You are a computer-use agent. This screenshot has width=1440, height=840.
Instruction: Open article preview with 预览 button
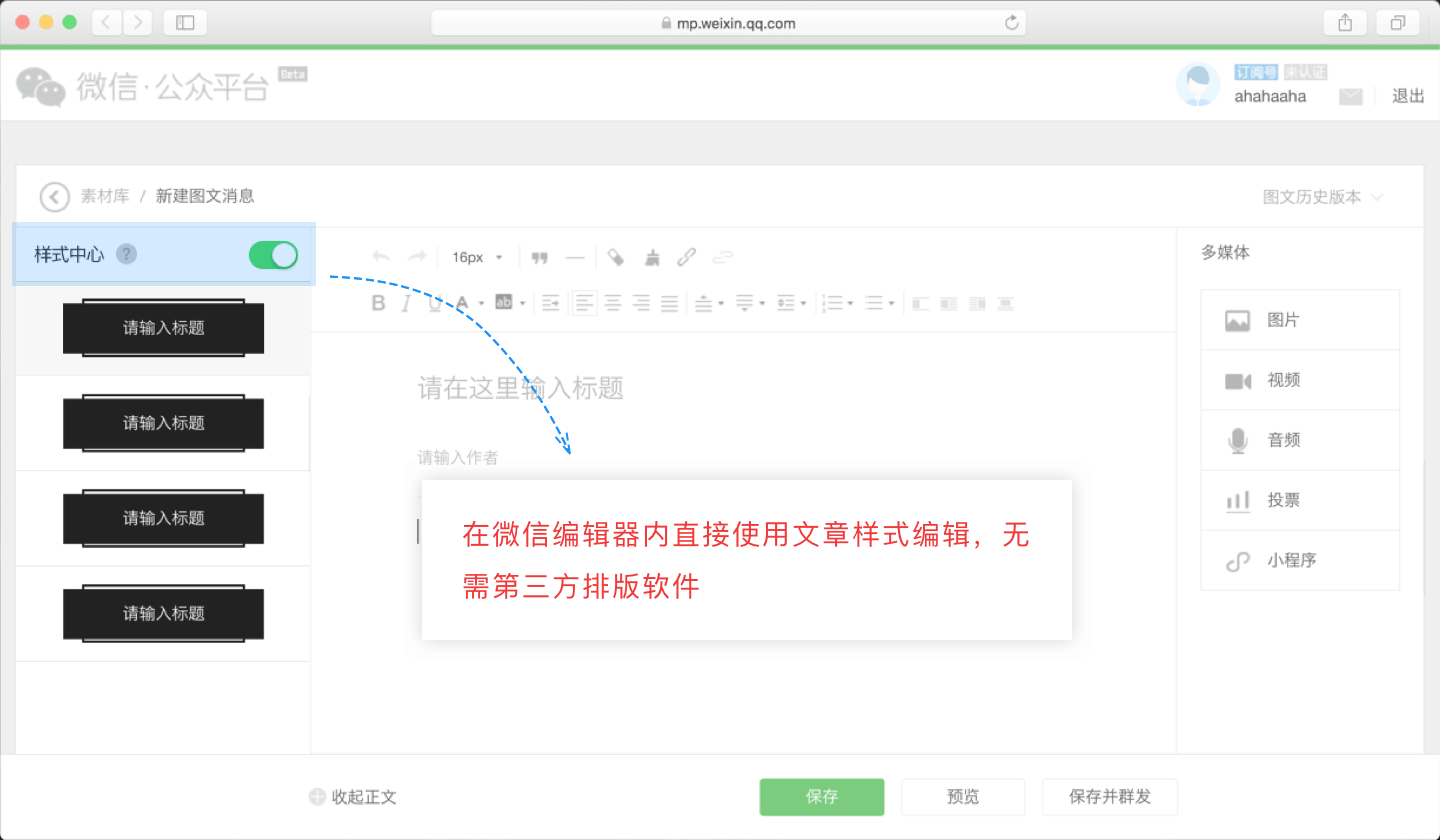coord(963,797)
